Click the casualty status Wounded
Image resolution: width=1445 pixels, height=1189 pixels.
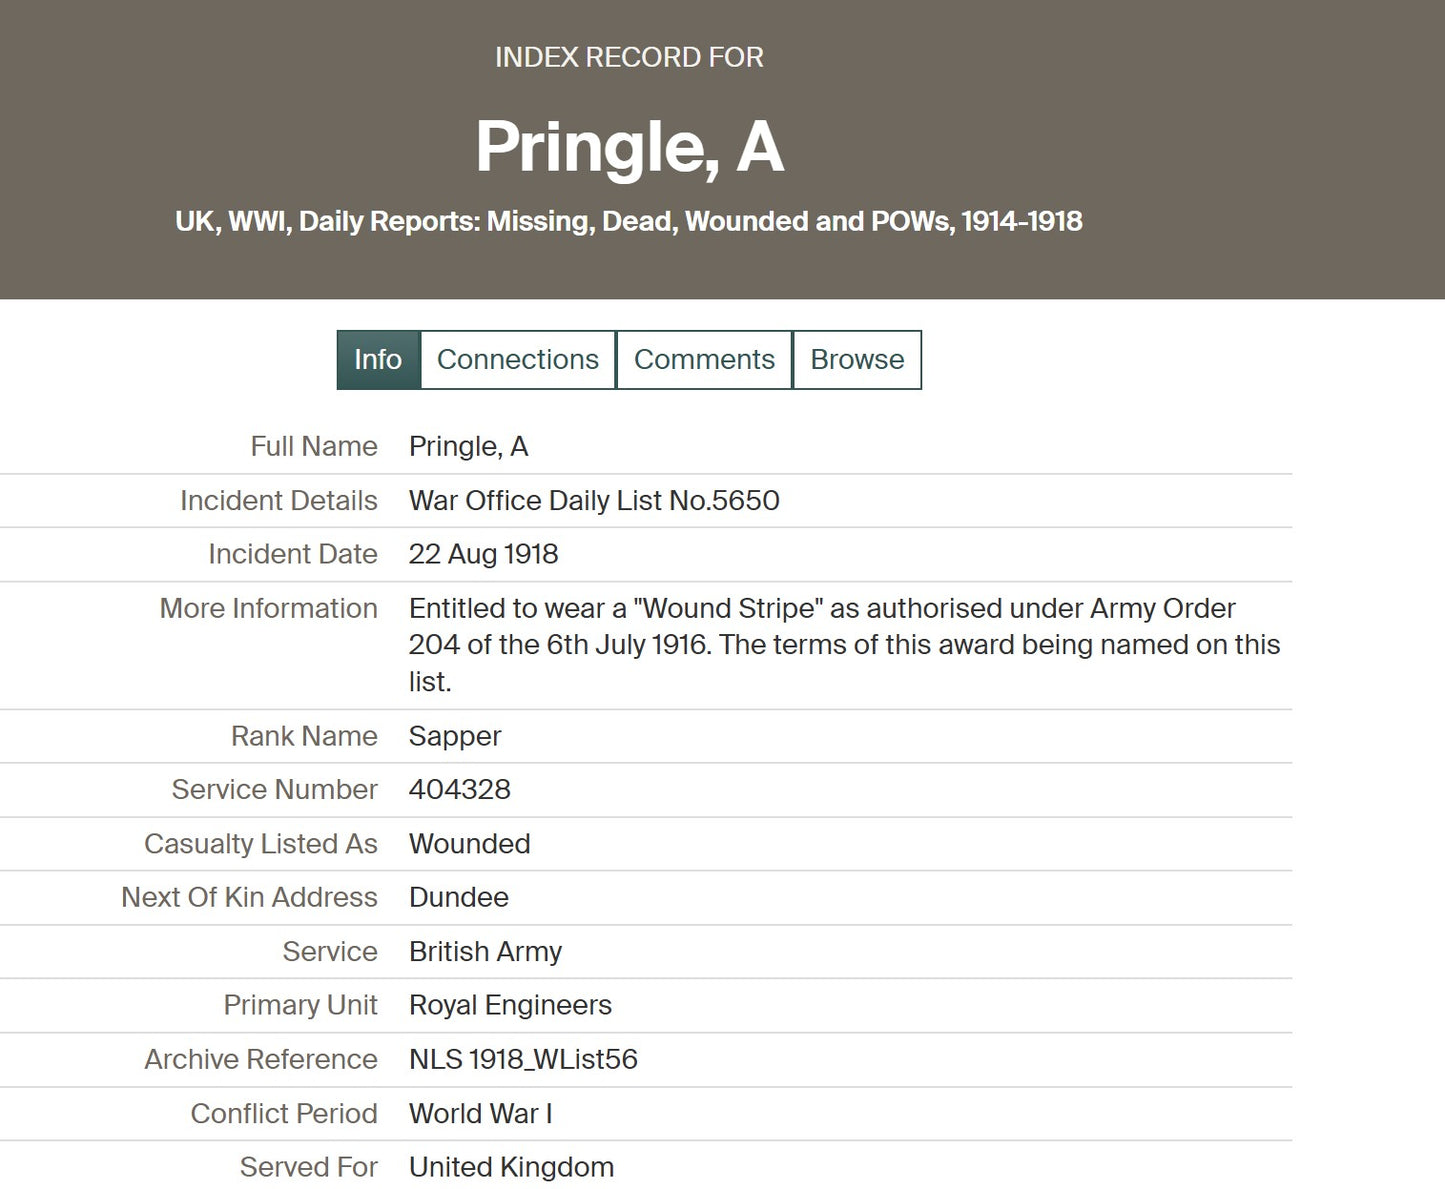point(469,844)
